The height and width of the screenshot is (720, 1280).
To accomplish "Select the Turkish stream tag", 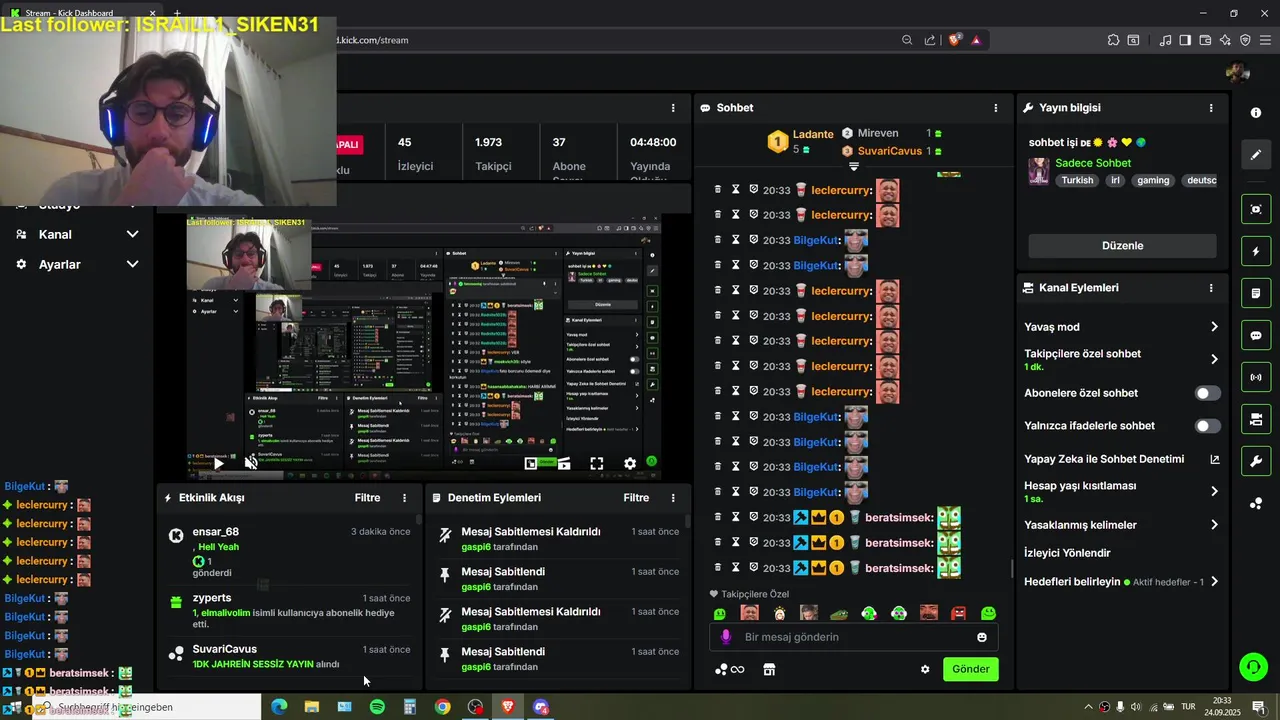I will coord(1077,181).
